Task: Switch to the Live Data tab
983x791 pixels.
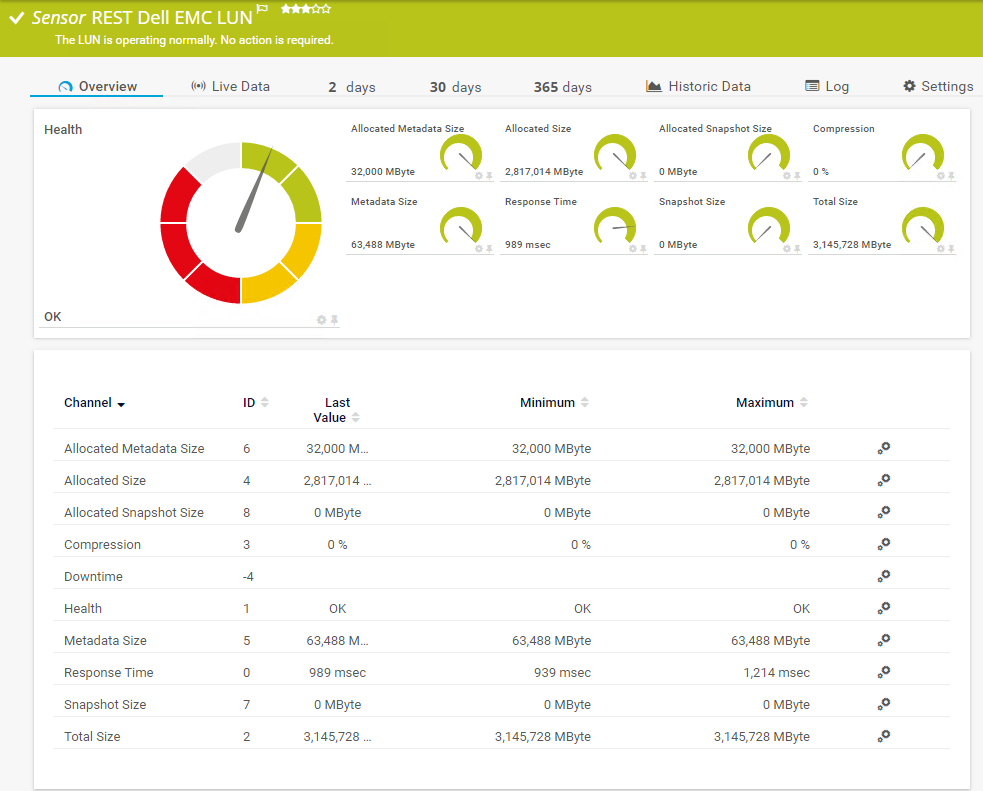Action: [230, 87]
